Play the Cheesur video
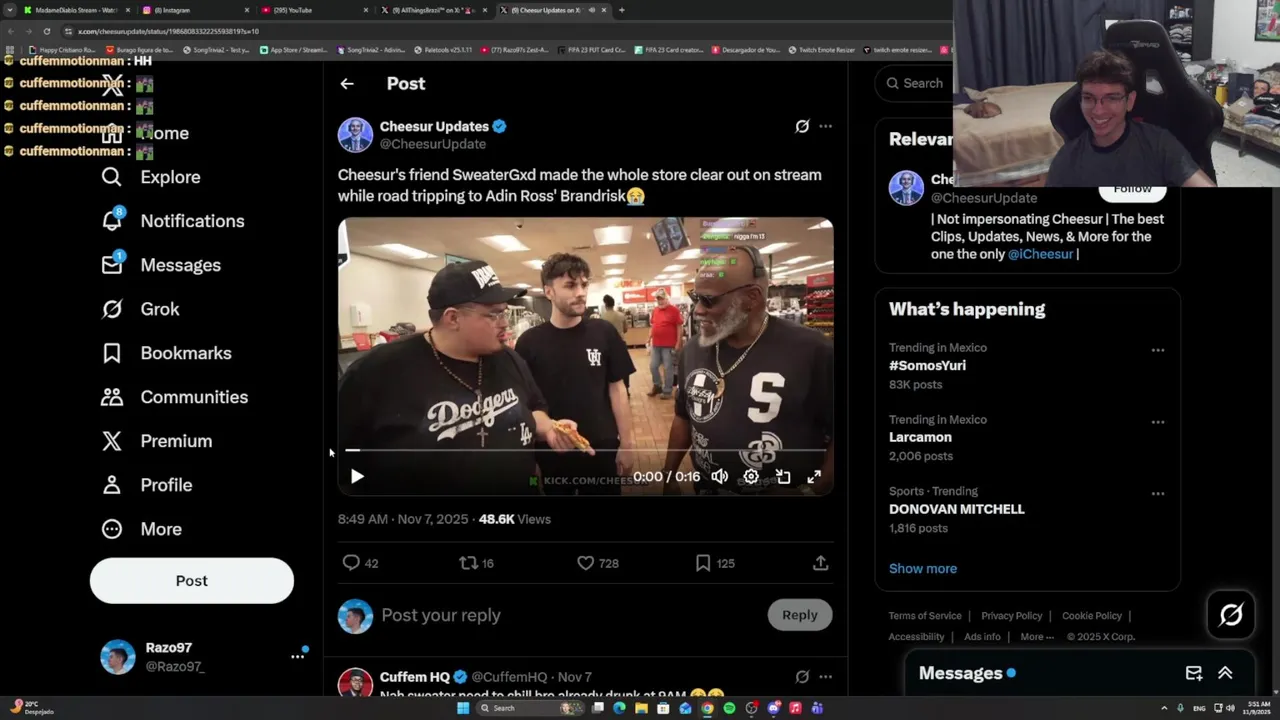The height and width of the screenshot is (720, 1280). (x=357, y=477)
